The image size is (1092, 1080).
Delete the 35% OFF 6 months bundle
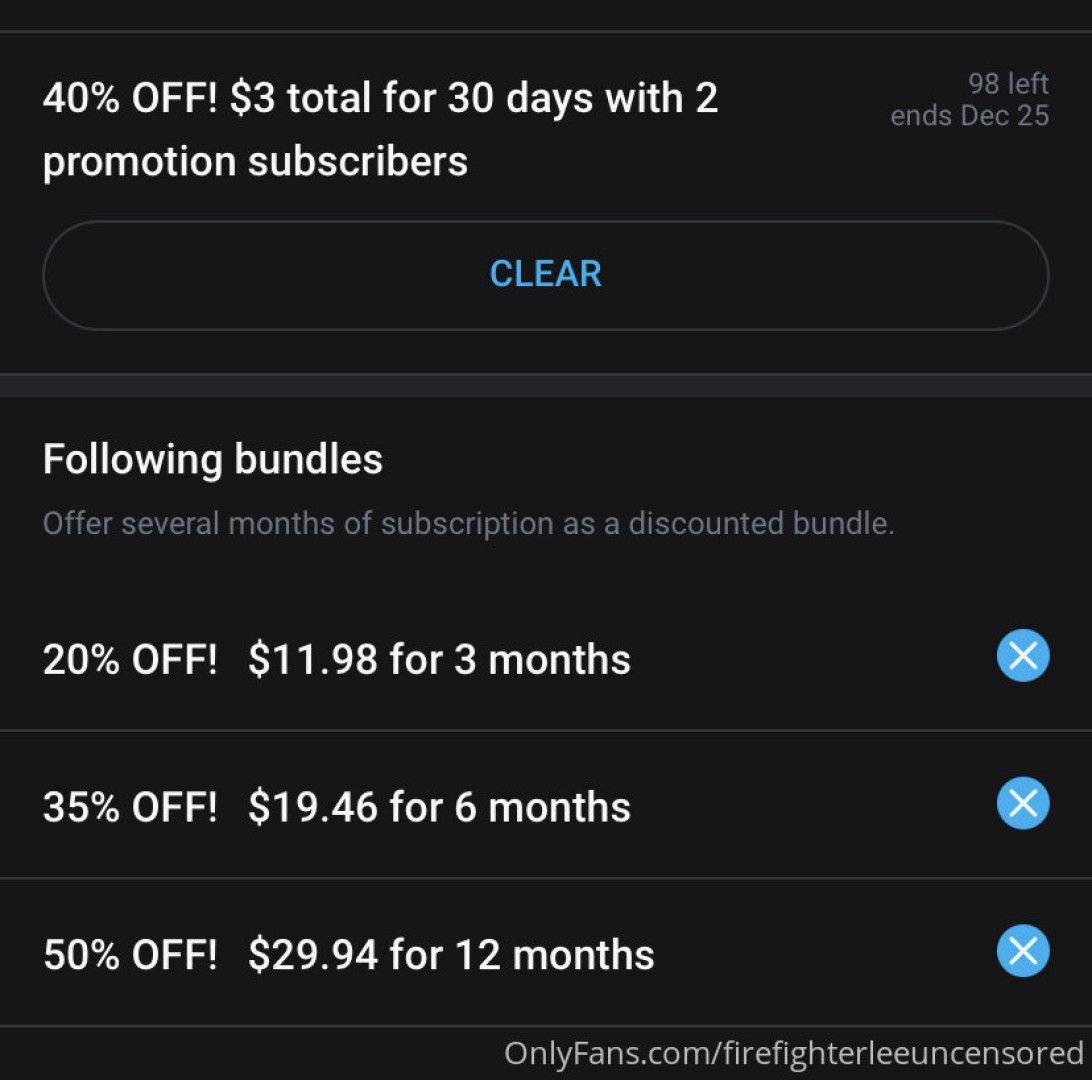tap(1022, 804)
